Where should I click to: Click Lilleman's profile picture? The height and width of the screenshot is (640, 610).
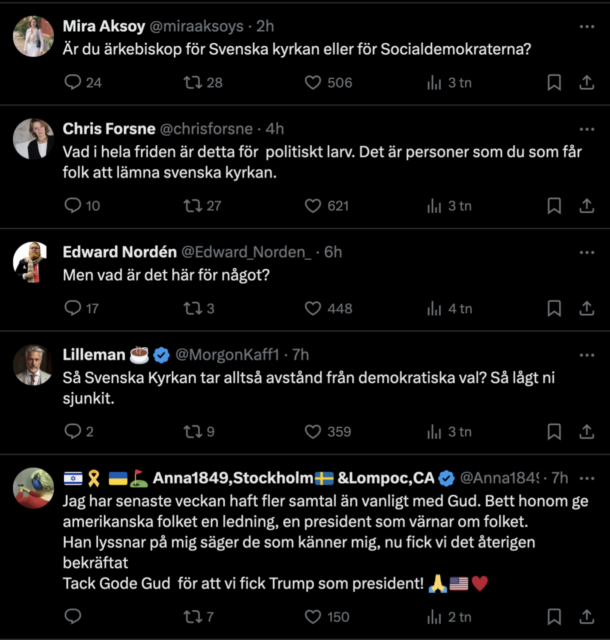pyautogui.click(x=33, y=365)
